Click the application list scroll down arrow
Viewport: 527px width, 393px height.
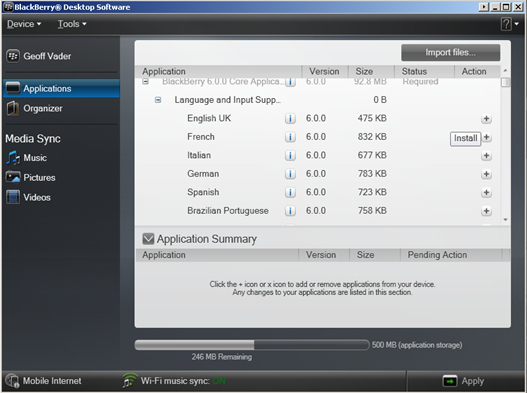tap(505, 220)
